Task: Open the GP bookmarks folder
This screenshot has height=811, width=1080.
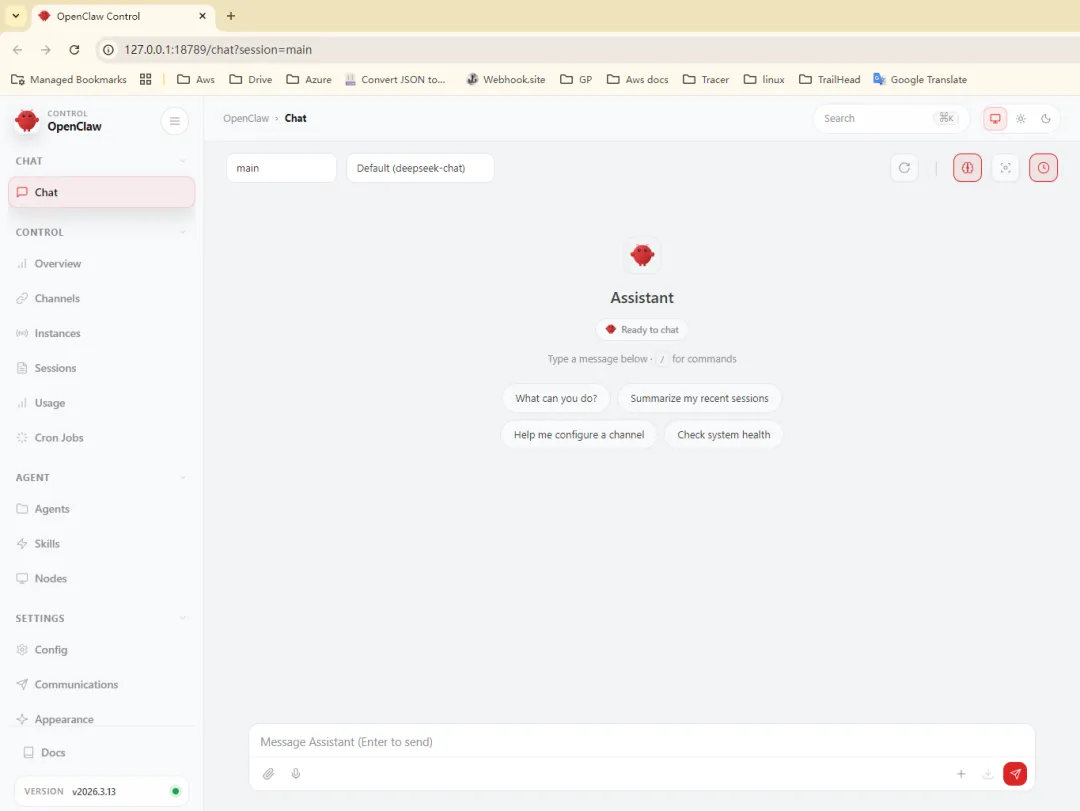Action: click(x=576, y=79)
